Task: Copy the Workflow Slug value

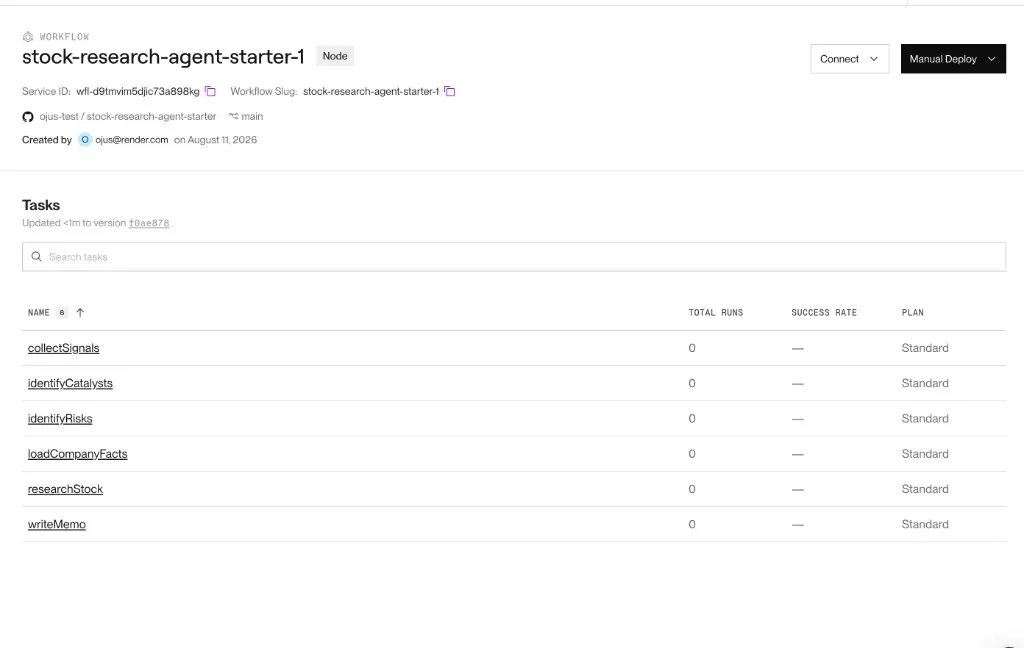Action: pos(450,91)
